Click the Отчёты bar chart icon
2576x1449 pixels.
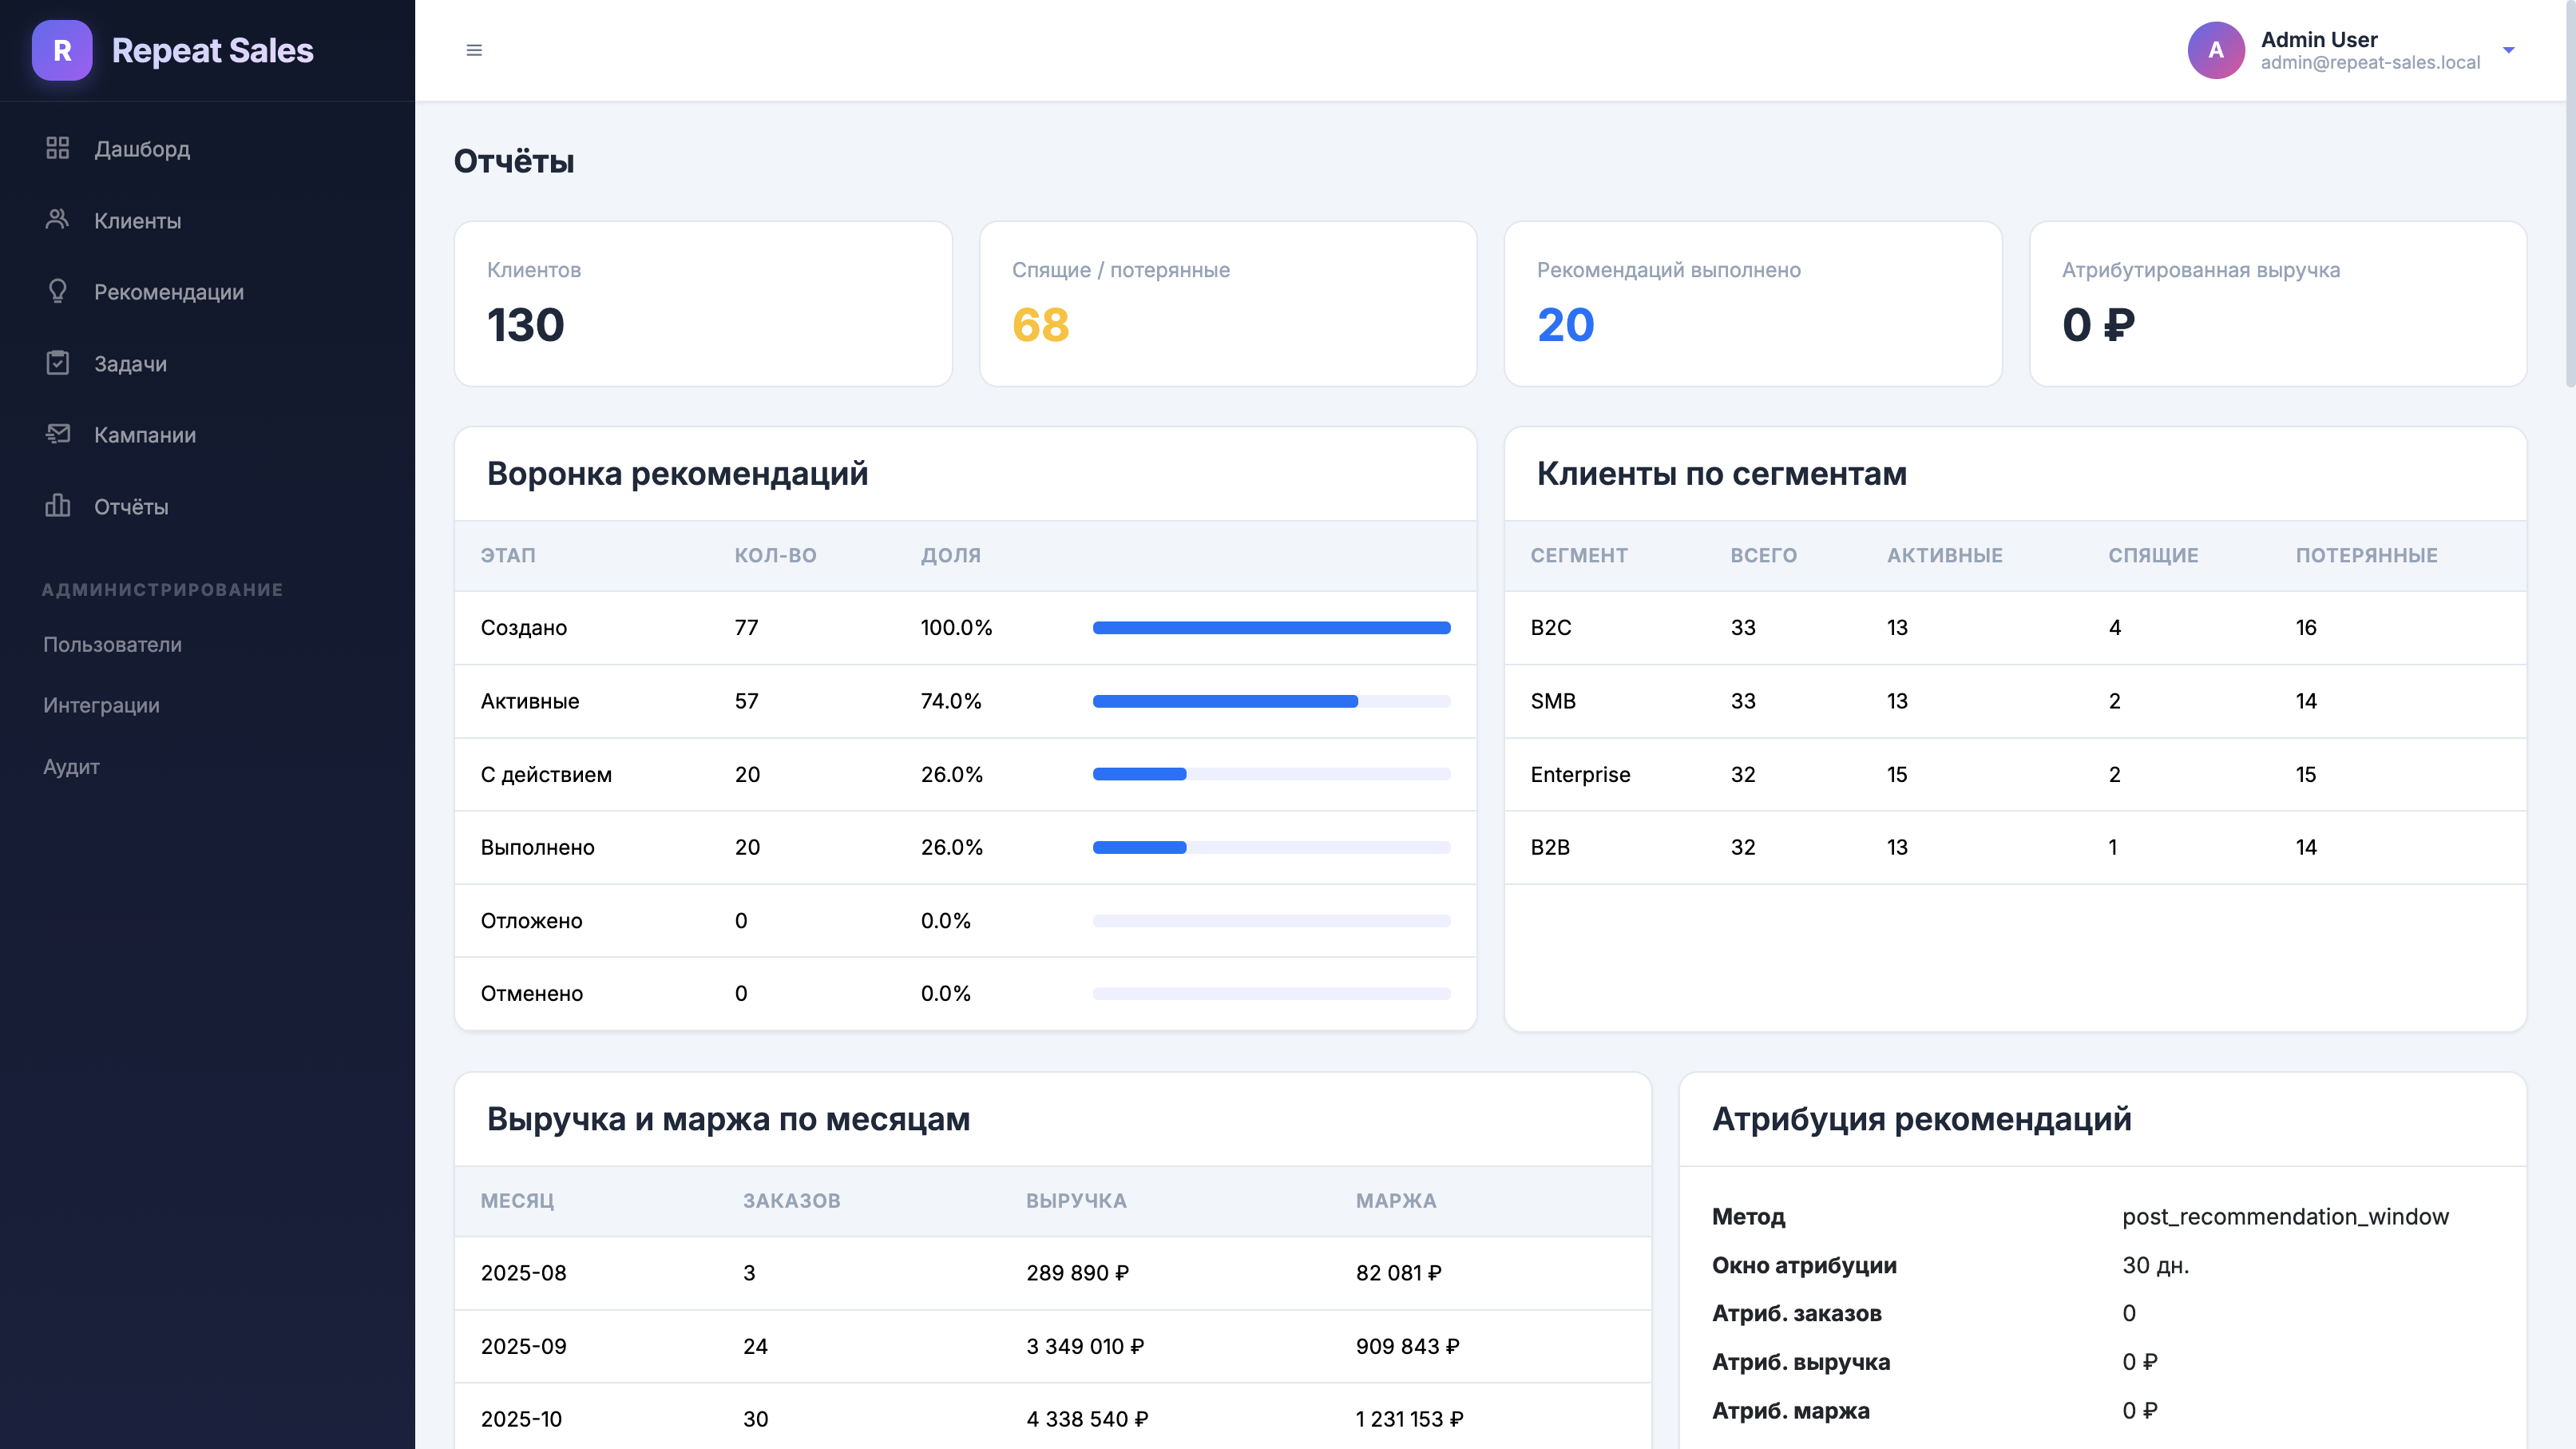[58, 506]
